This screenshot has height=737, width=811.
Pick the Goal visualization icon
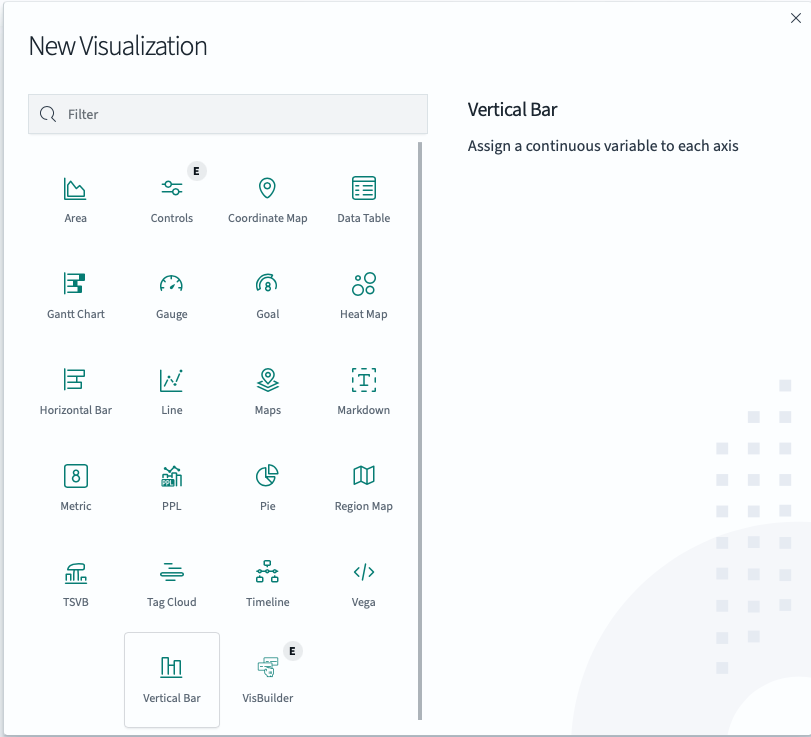pos(267,283)
